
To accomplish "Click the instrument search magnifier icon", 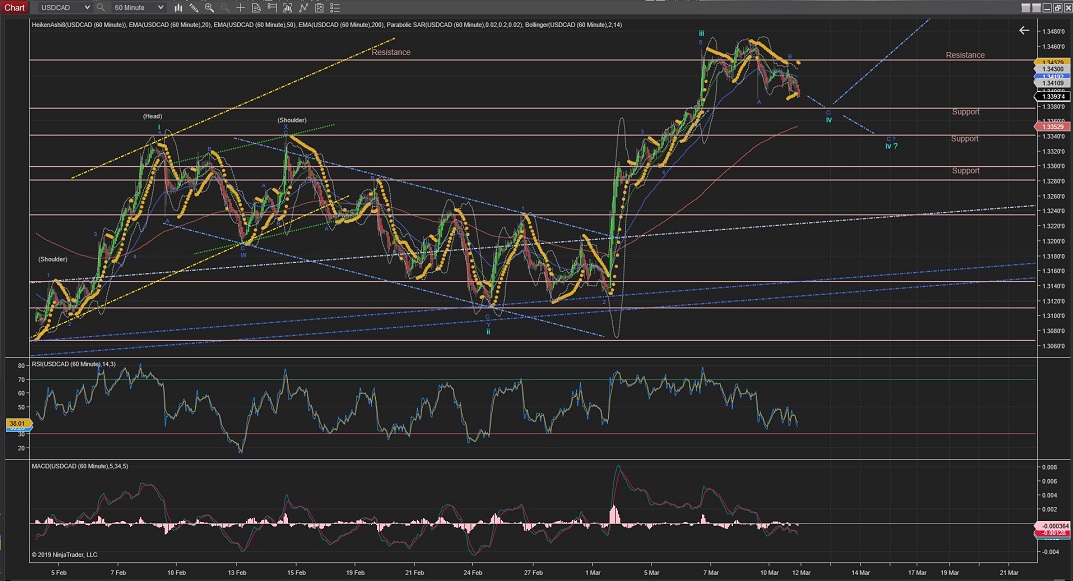I will click(x=101, y=8).
